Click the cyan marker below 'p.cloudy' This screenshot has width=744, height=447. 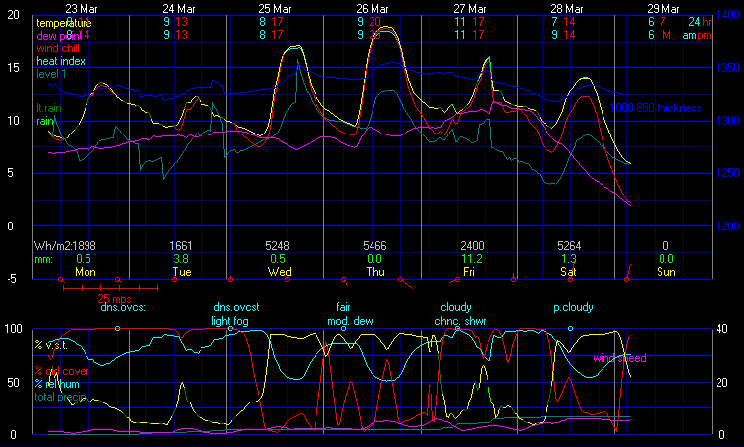point(570,328)
